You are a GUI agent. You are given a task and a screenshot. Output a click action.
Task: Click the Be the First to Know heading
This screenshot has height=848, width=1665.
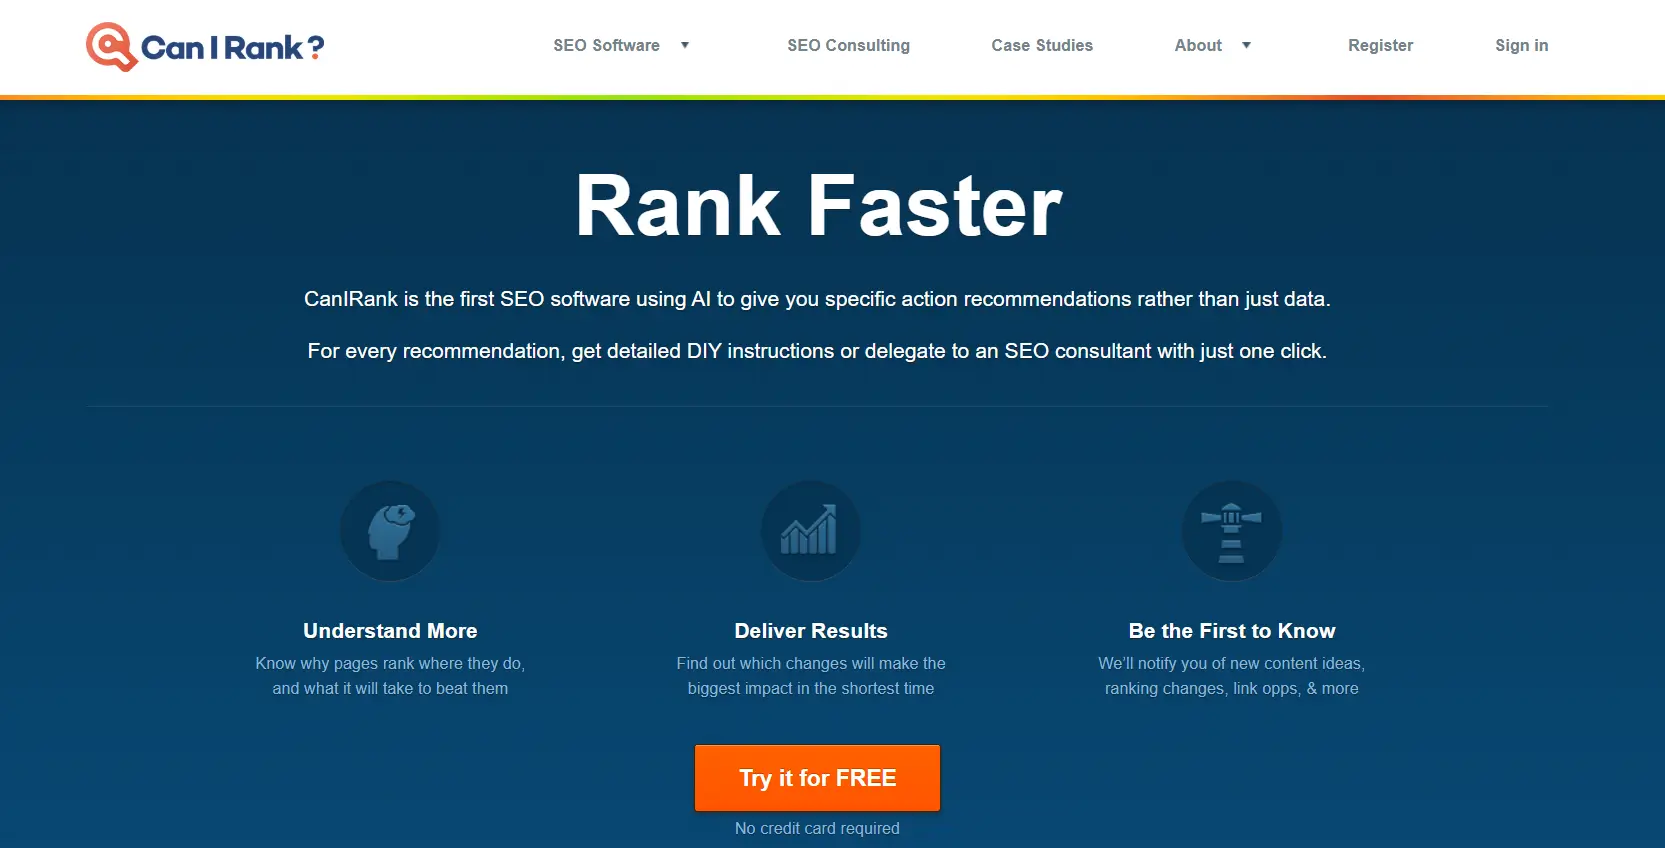click(1232, 631)
